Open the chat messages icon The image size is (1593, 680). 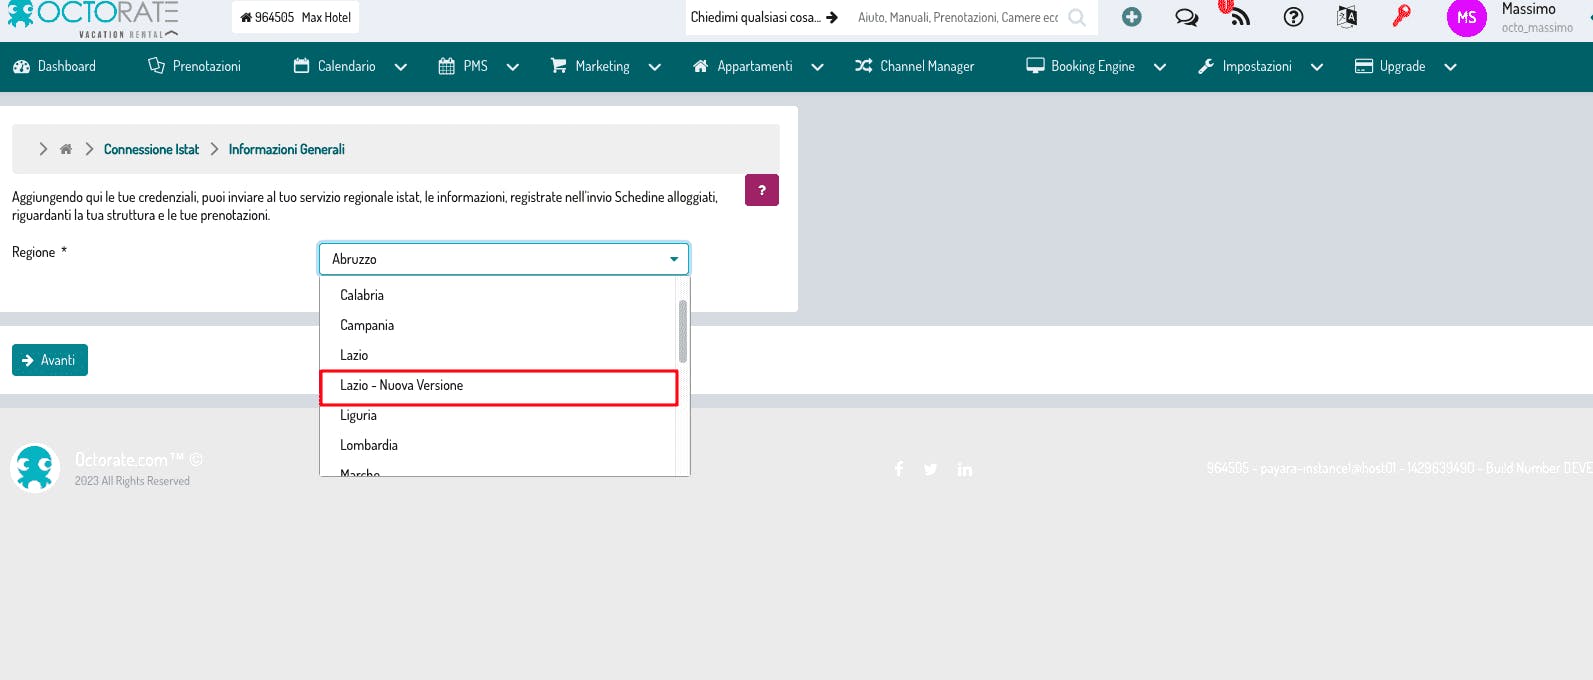pyautogui.click(x=1186, y=17)
